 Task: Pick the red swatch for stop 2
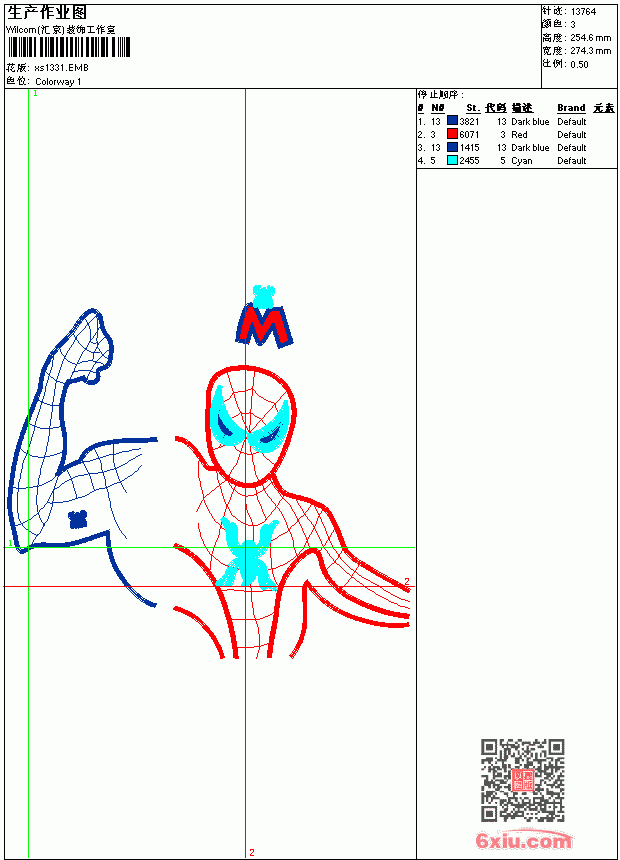coord(452,134)
